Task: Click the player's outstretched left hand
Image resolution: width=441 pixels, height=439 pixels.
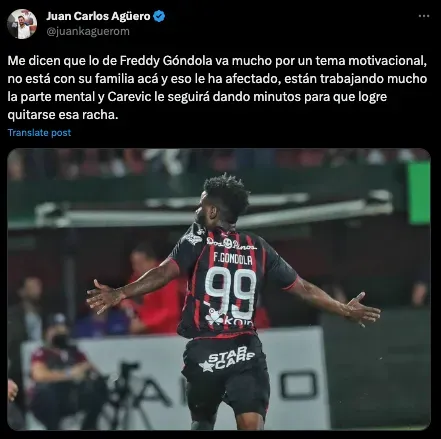Action: (x=103, y=296)
